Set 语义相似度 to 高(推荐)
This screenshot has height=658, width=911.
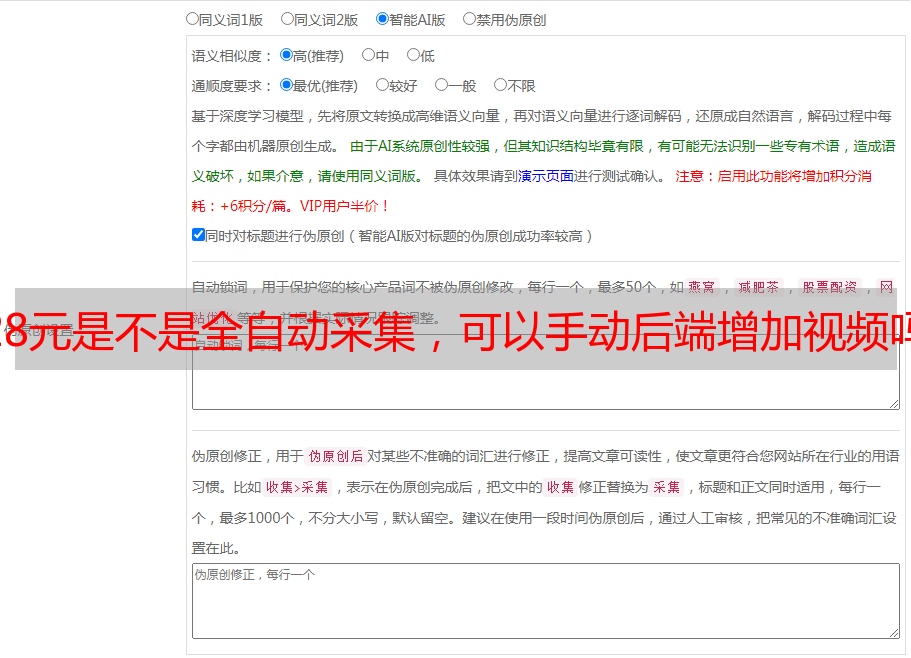coord(286,55)
